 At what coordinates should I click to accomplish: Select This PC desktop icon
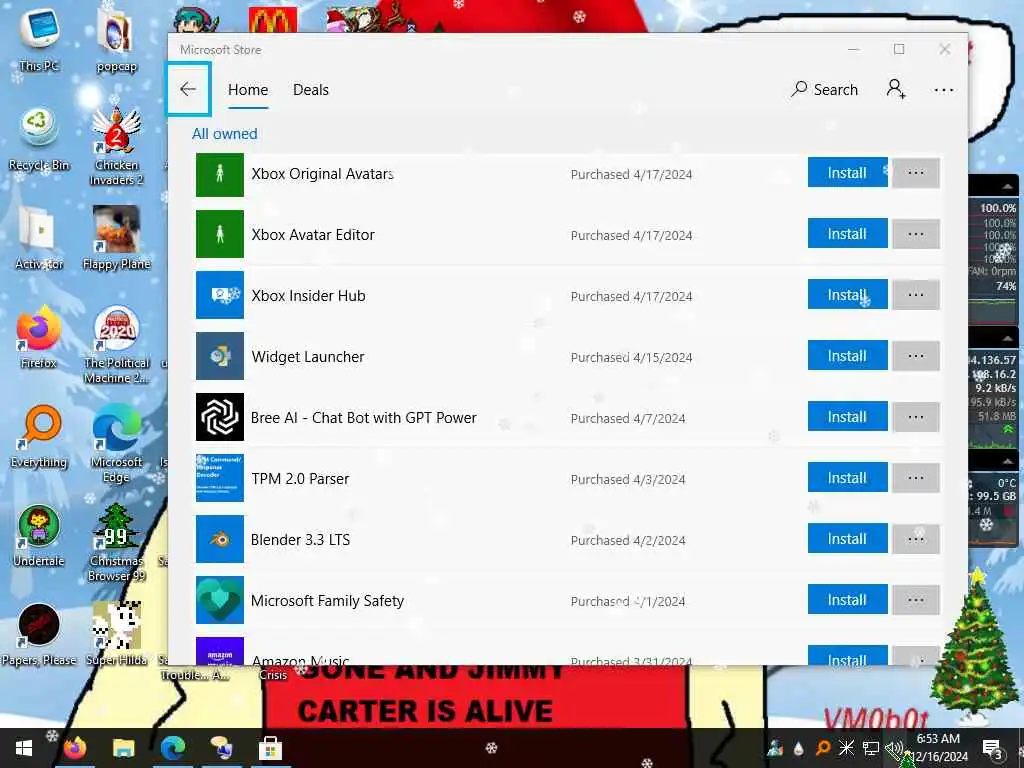point(39,40)
